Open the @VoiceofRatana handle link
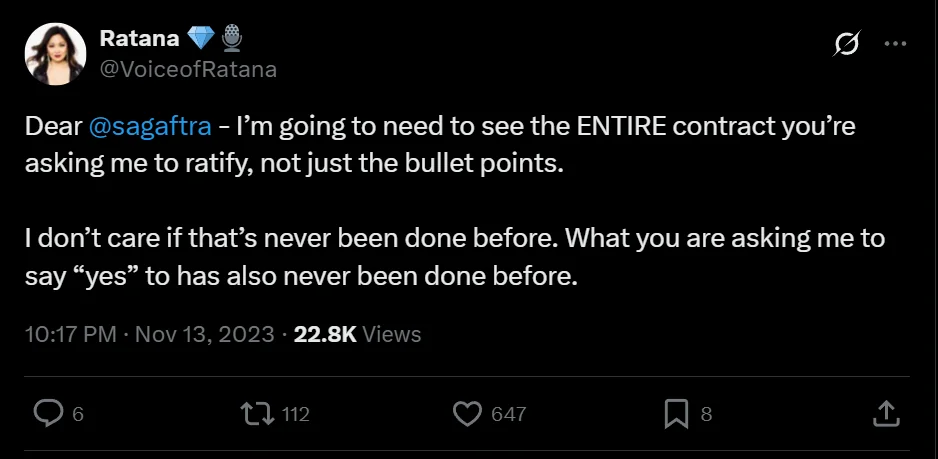 click(x=188, y=69)
